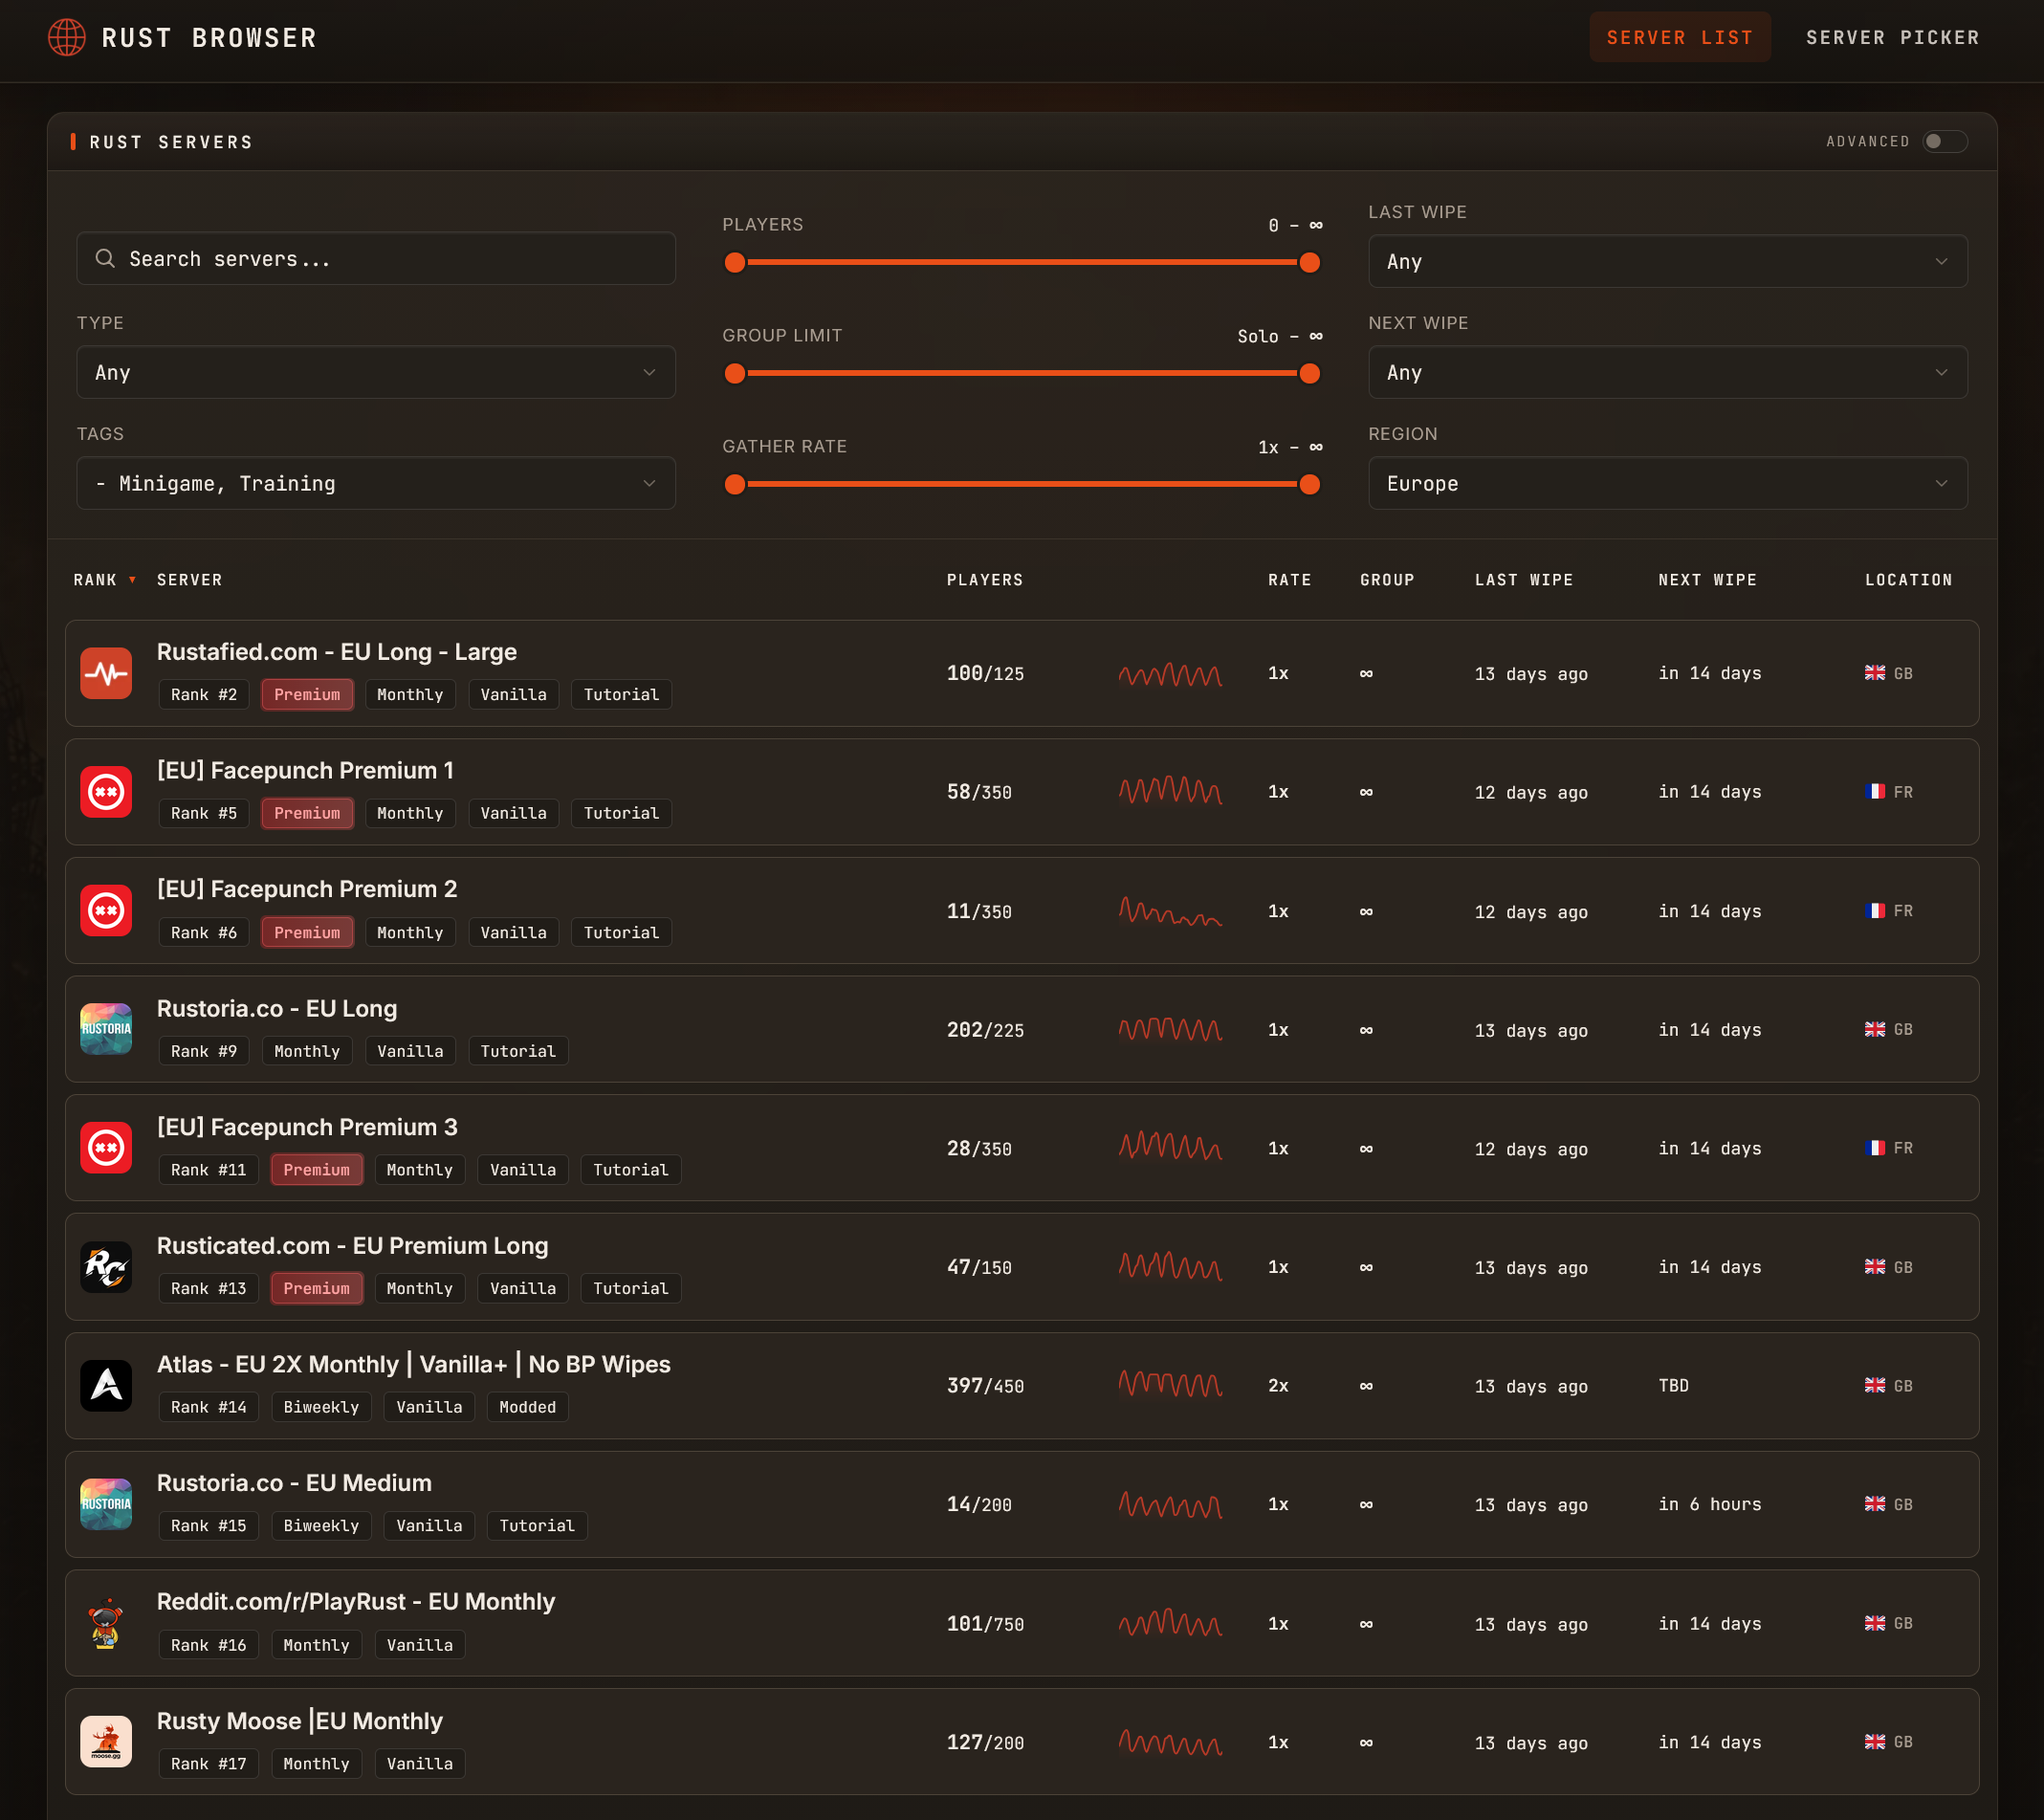
Task: Click the Rustoria.co EU Long server icon
Action: click(x=106, y=1029)
